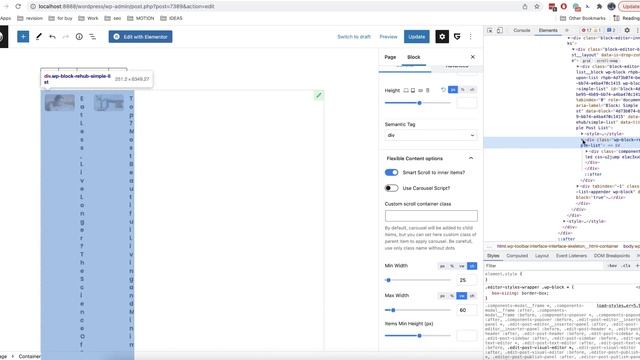Open DevTools settings gear
The height and width of the screenshot is (360, 640).
pos(627,30)
